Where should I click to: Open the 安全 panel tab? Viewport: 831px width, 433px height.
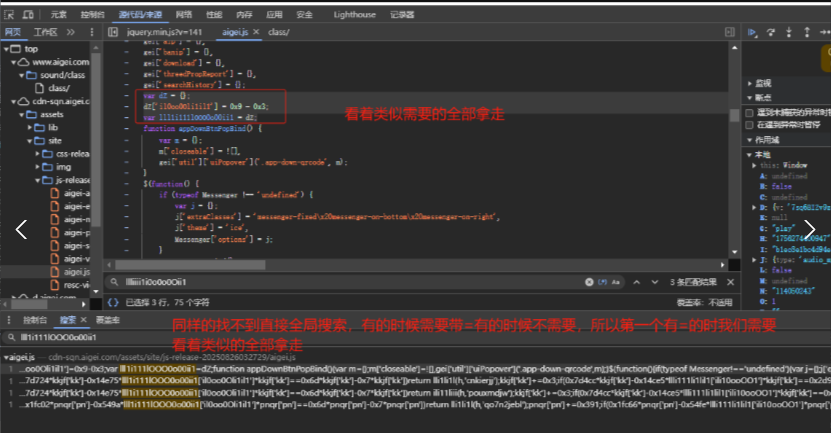coord(304,15)
